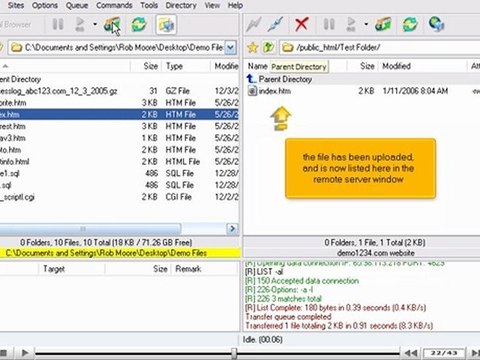The image size is (480, 360).
Task: Click the 22/43 slide counter
Action: [444, 353]
